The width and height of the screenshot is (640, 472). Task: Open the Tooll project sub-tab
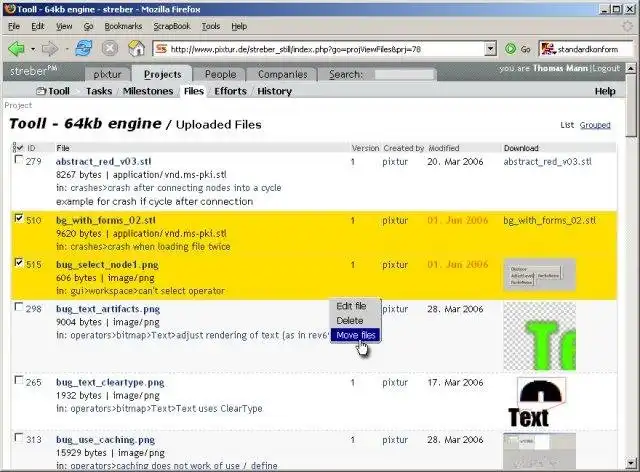(x=53, y=91)
